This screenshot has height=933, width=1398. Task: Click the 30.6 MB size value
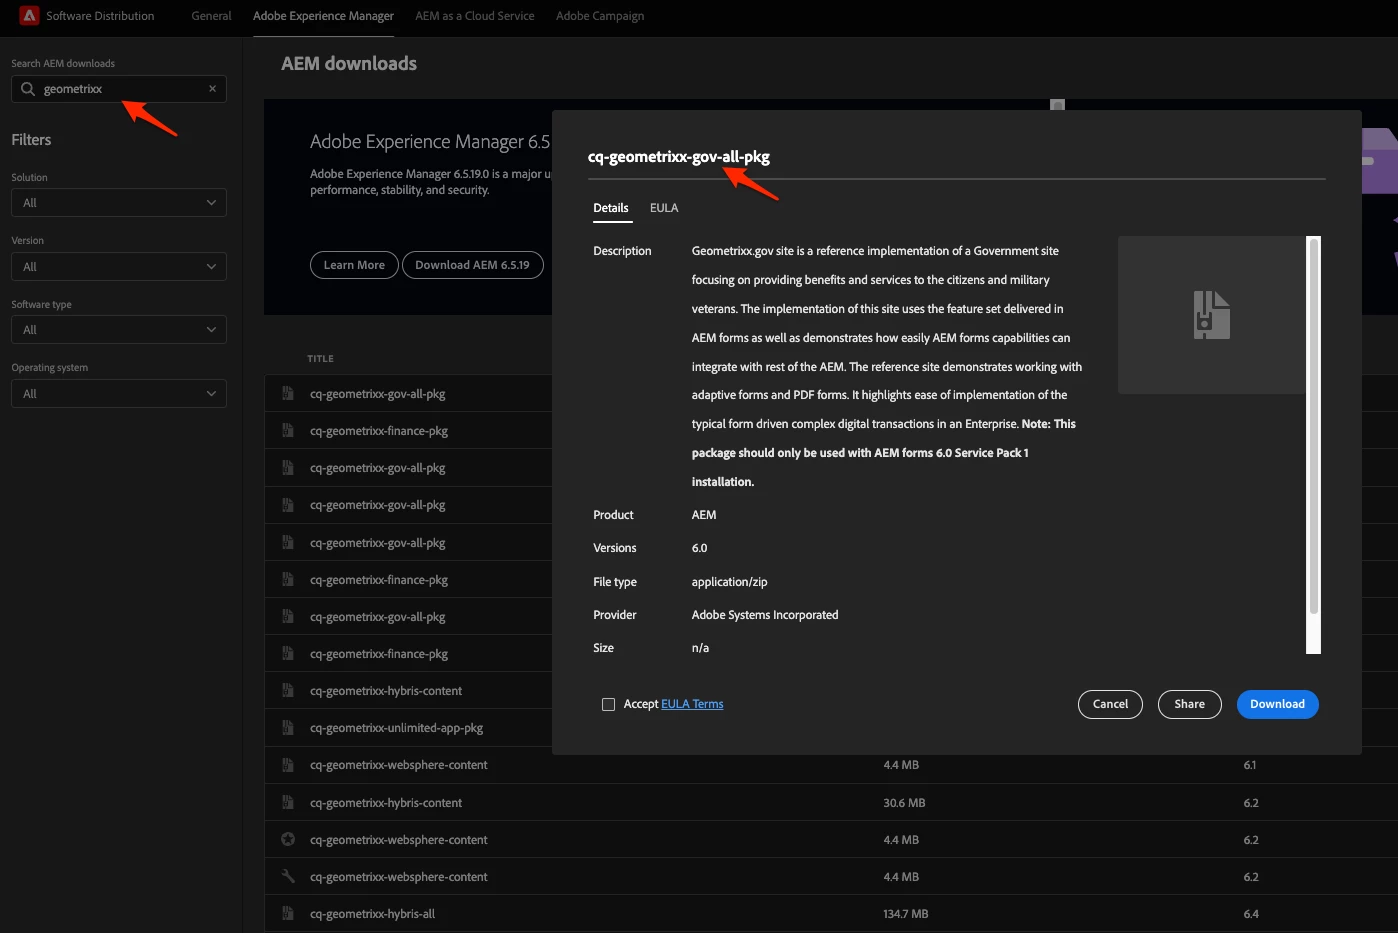(904, 803)
